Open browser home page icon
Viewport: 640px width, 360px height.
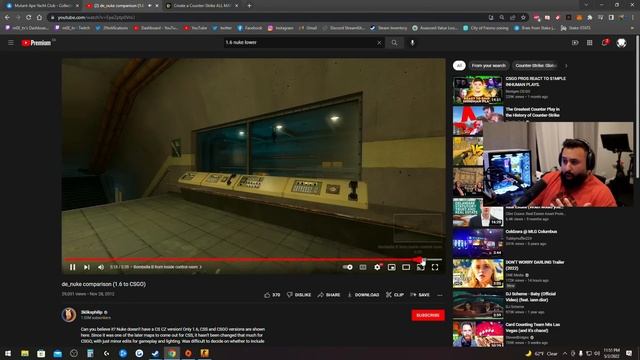click(39, 17)
